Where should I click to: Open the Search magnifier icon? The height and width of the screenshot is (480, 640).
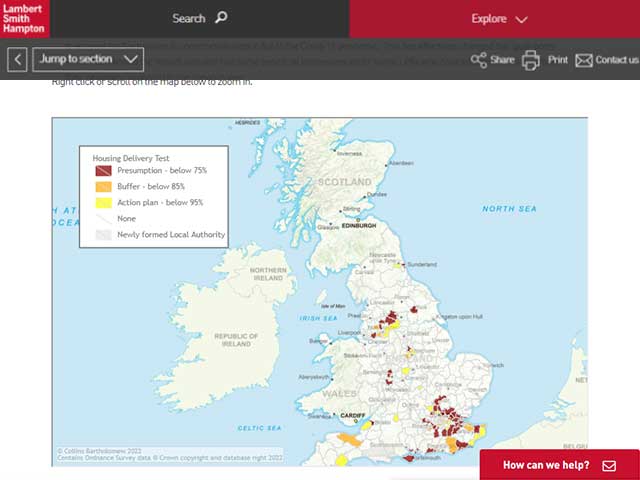[x=221, y=18]
